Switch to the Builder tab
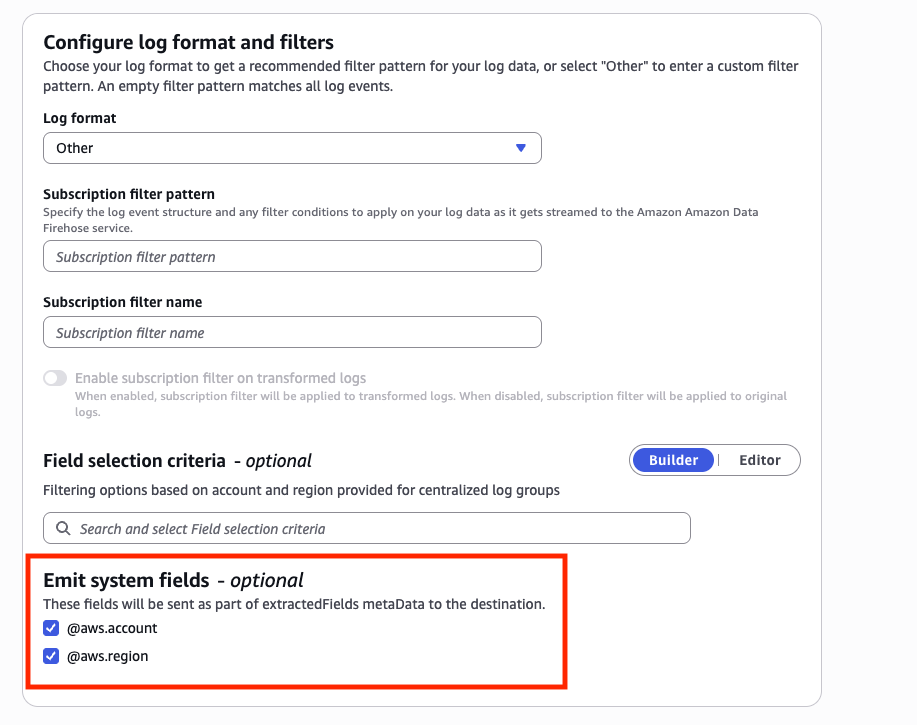The image size is (917, 725). pos(673,460)
